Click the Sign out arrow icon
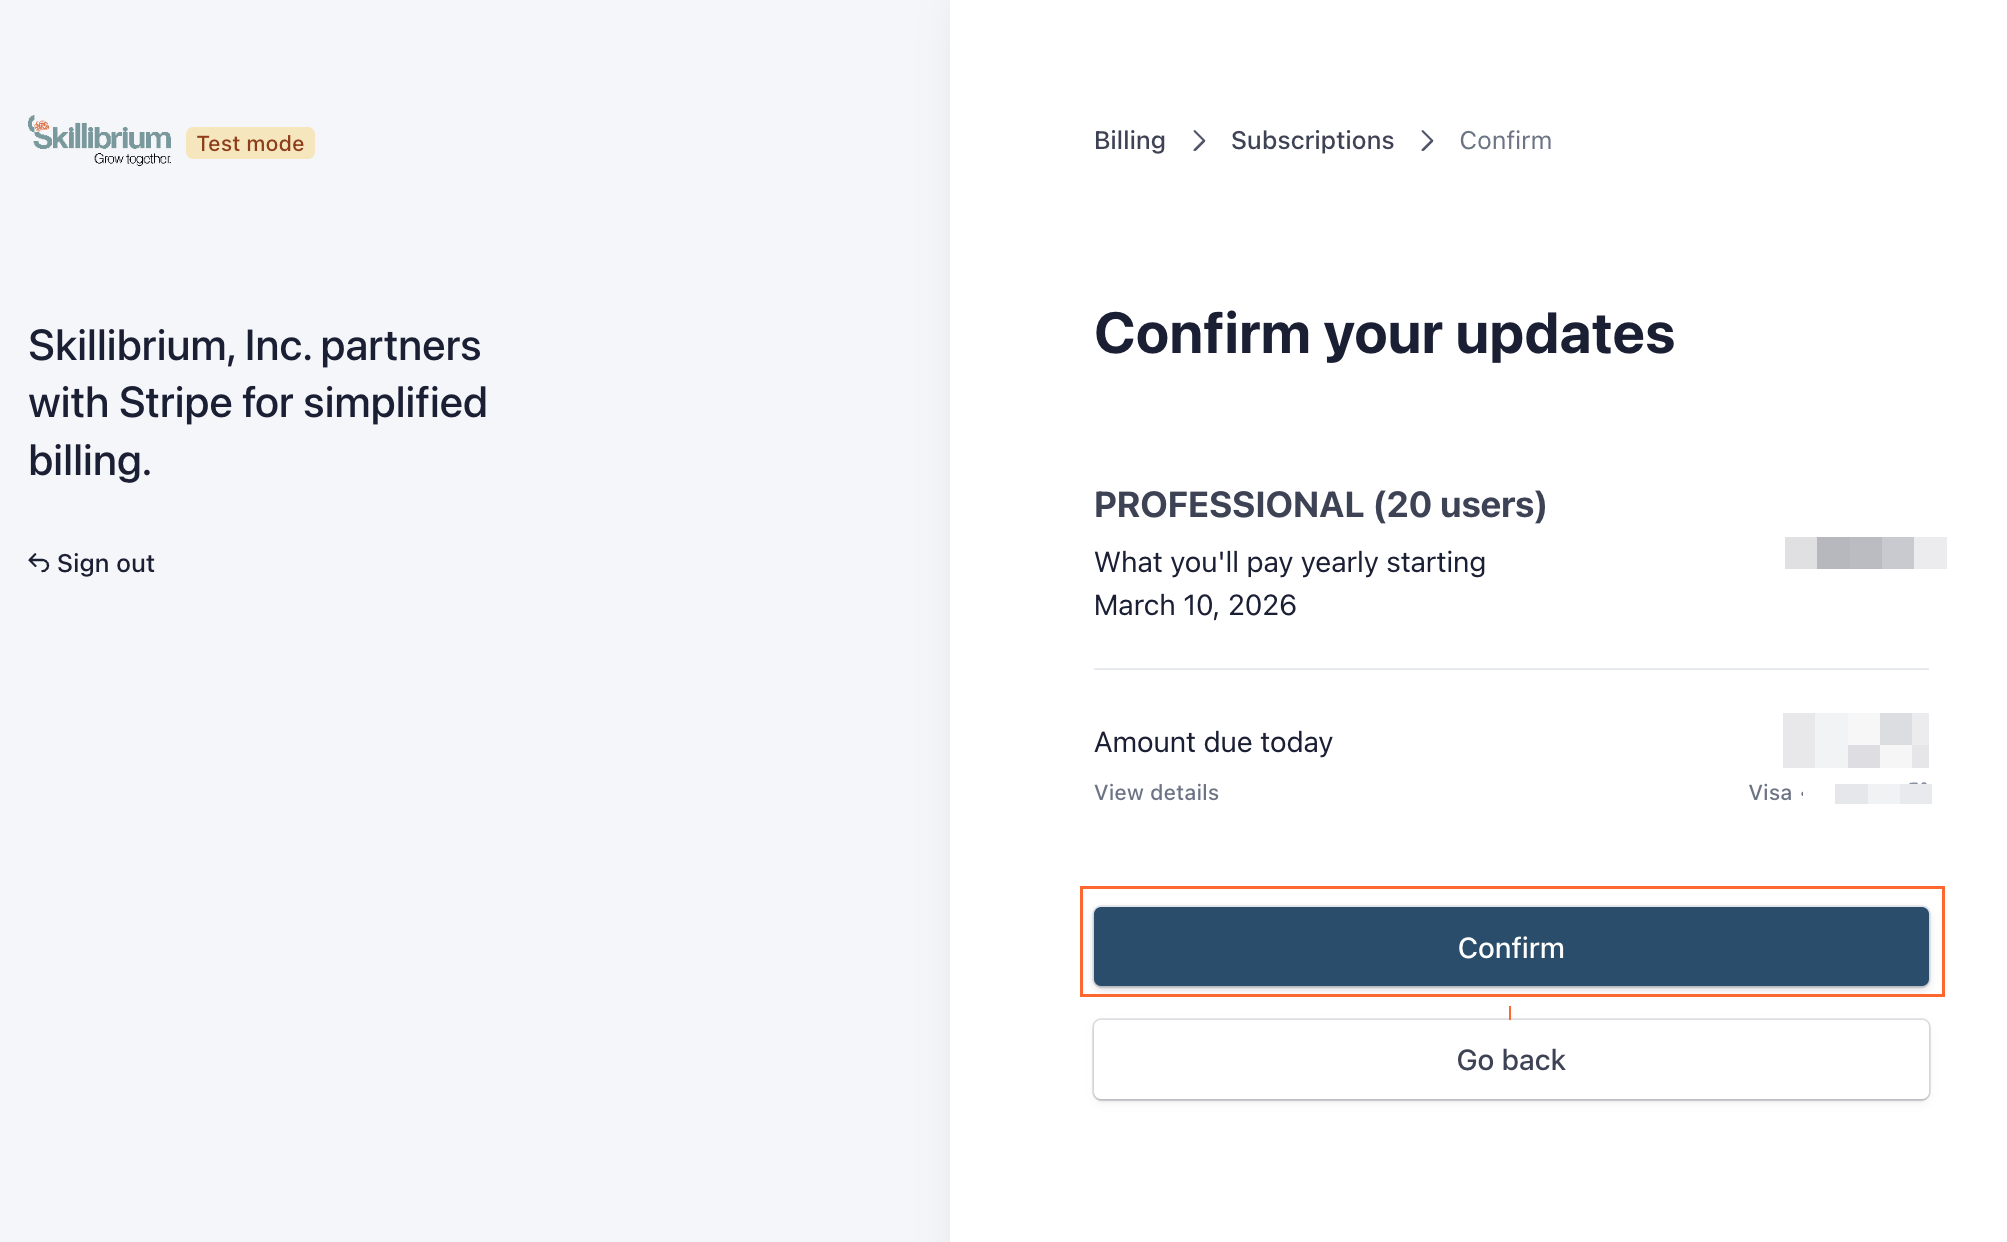The image size is (2007, 1242). coord(38,563)
